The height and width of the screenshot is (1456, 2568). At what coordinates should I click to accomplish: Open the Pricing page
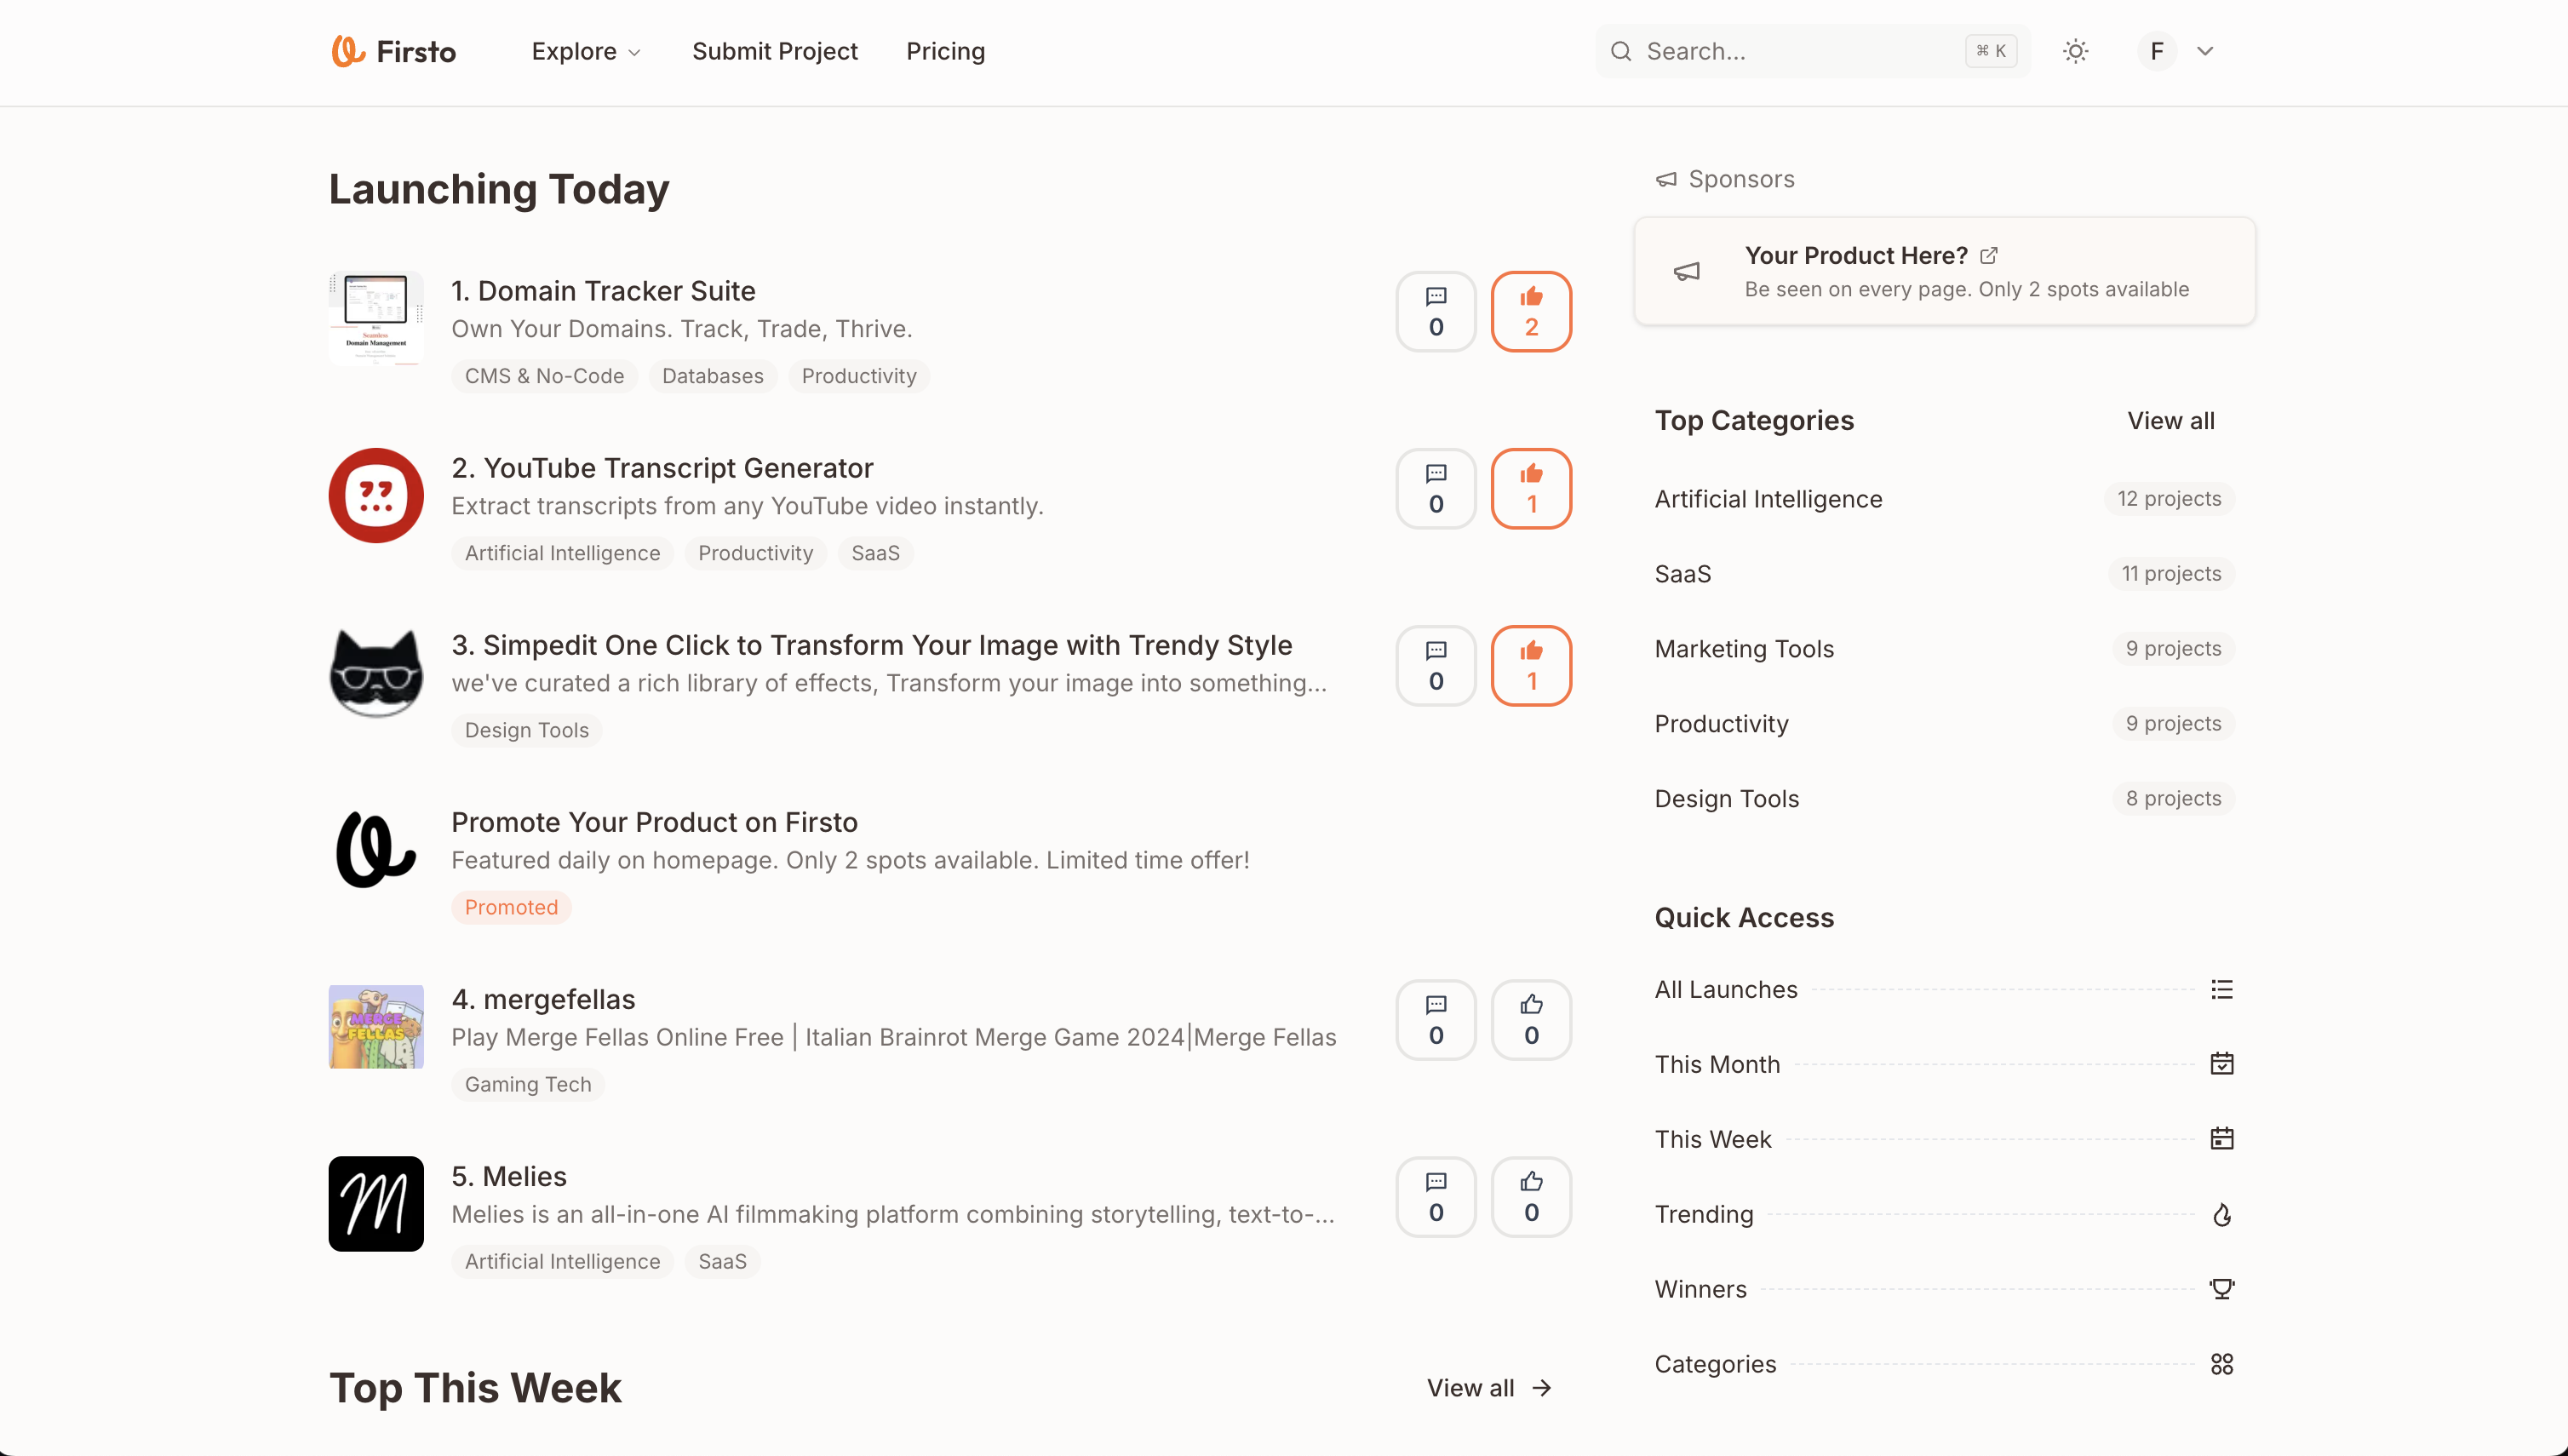click(945, 51)
